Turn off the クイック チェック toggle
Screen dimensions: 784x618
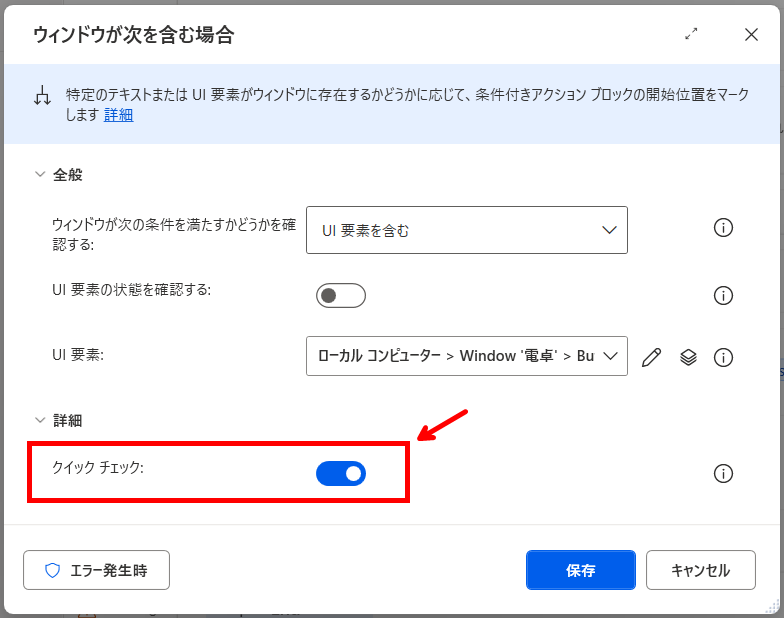click(x=341, y=473)
